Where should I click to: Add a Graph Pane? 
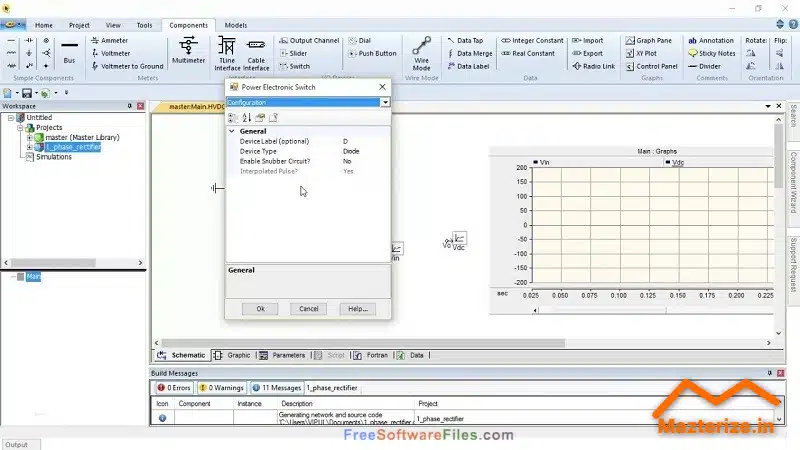pos(649,40)
